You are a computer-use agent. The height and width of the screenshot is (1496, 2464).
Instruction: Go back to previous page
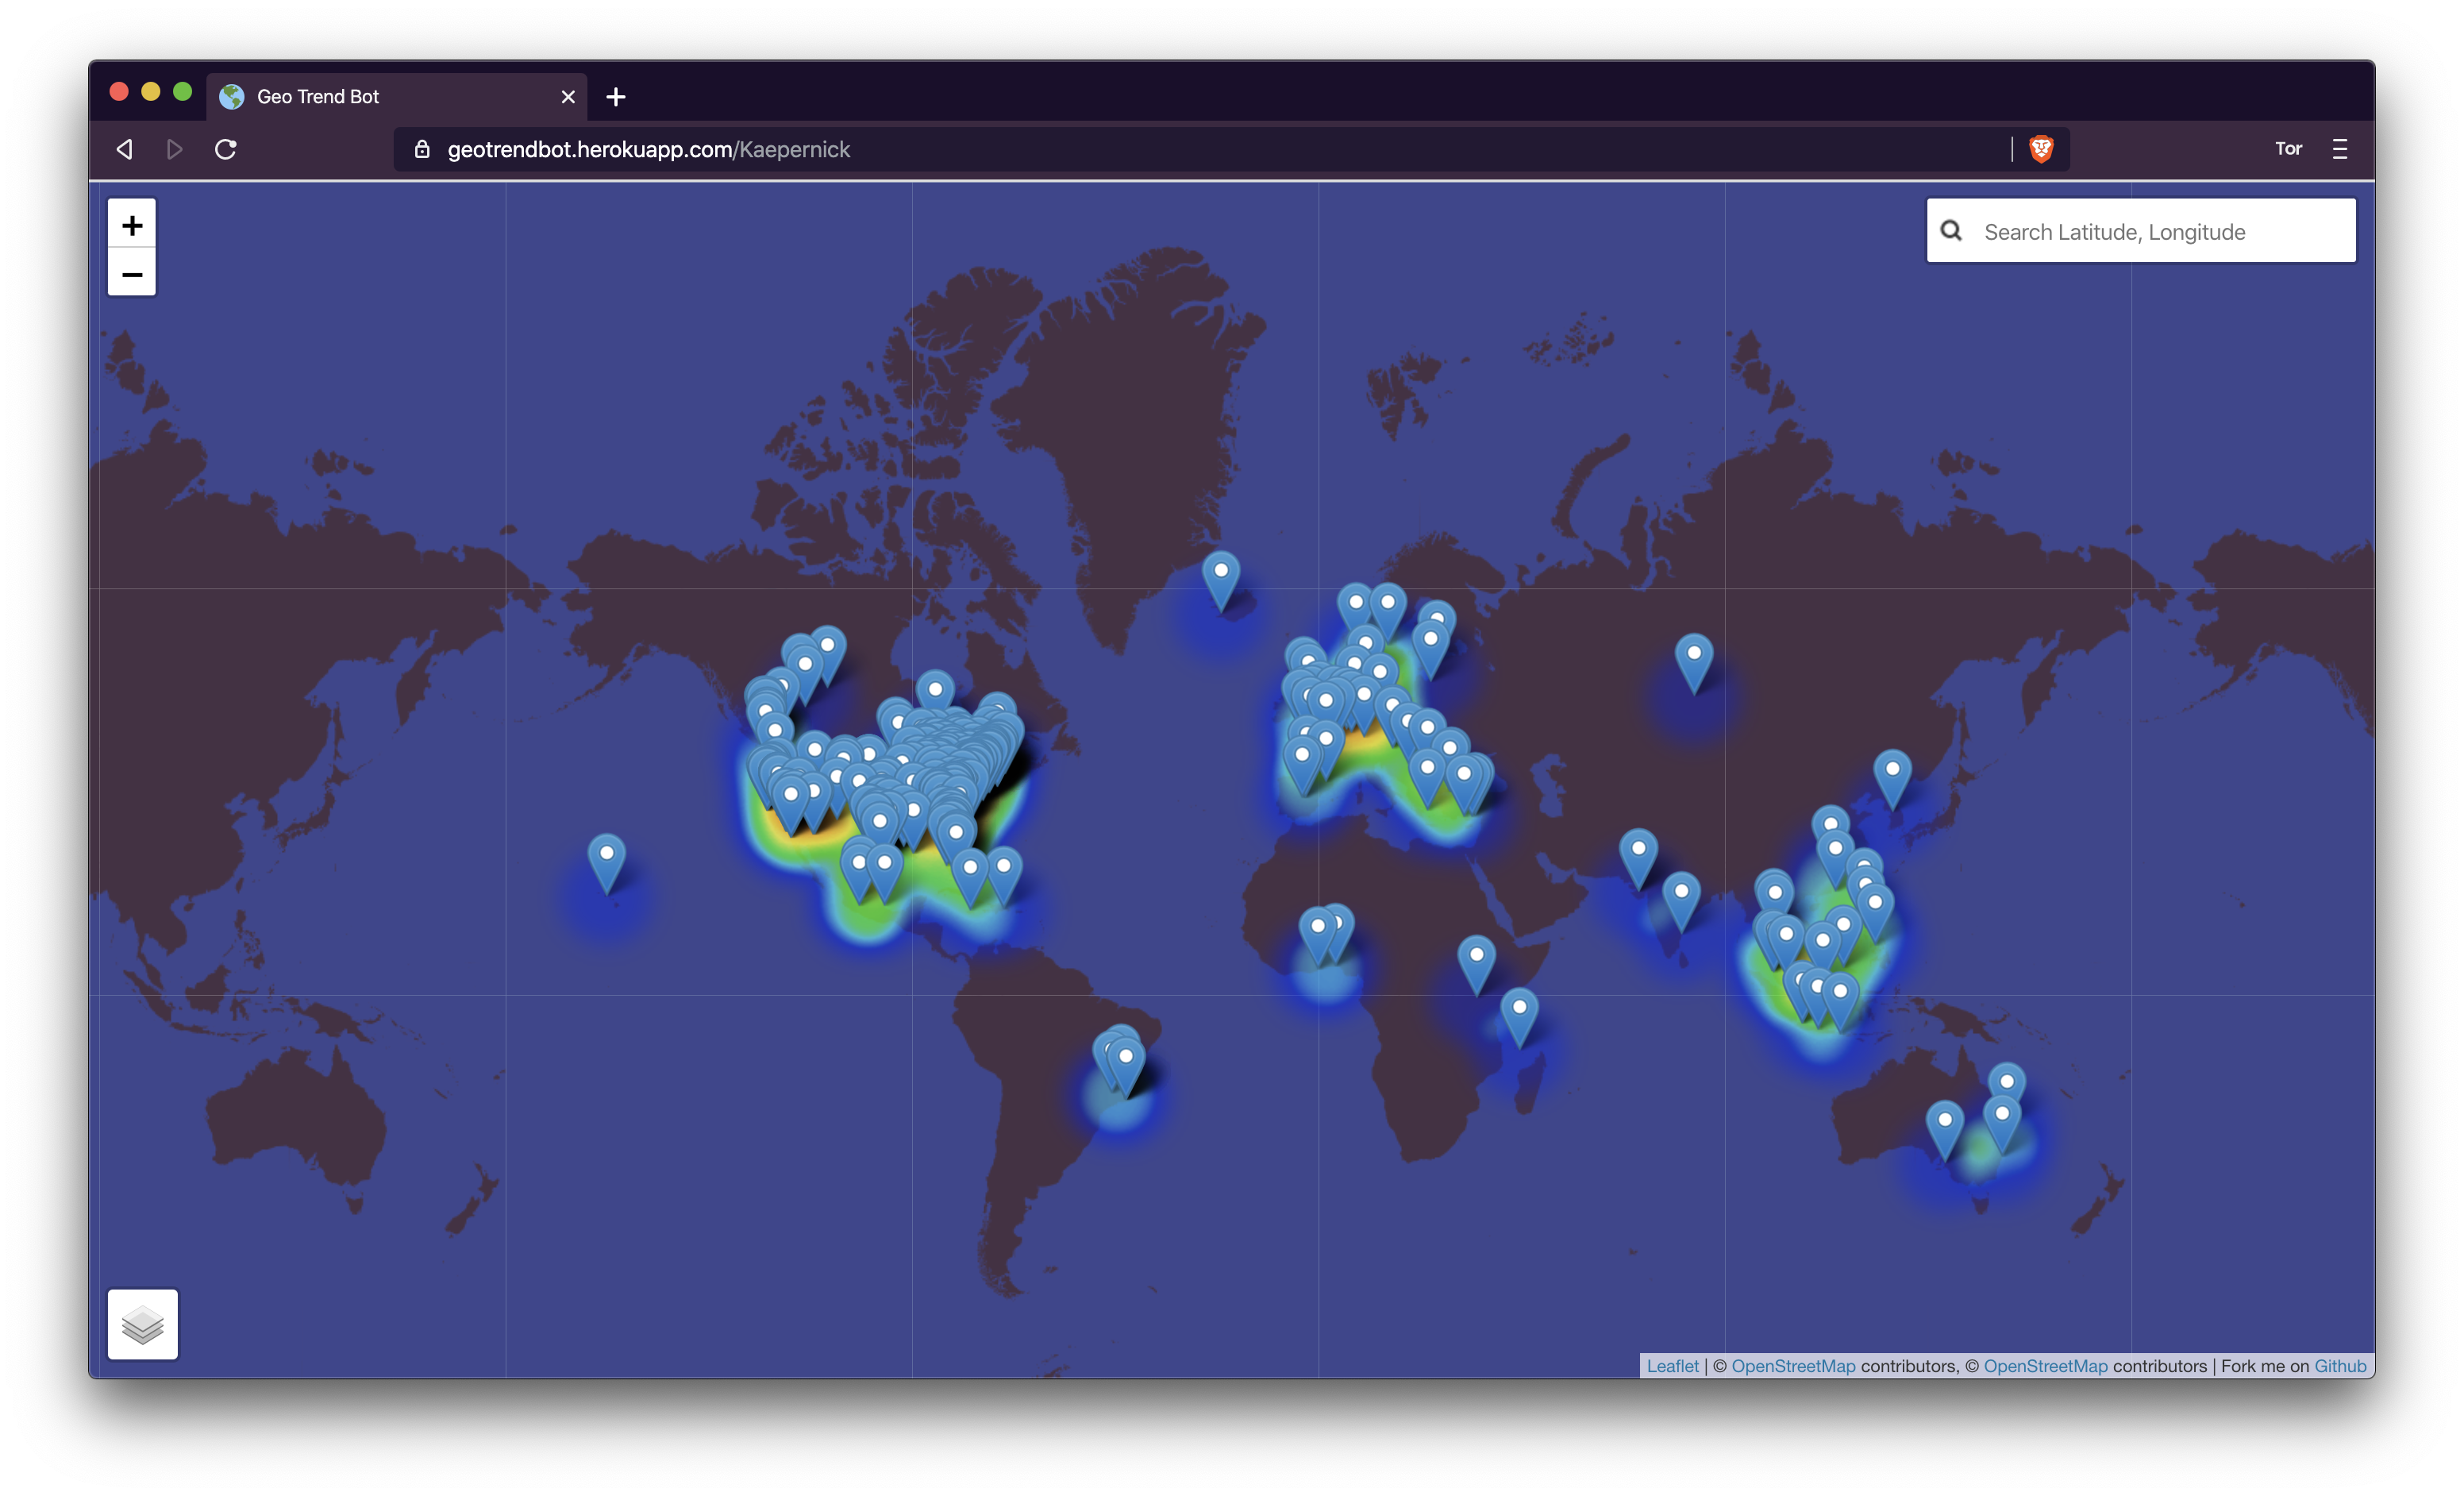[125, 149]
